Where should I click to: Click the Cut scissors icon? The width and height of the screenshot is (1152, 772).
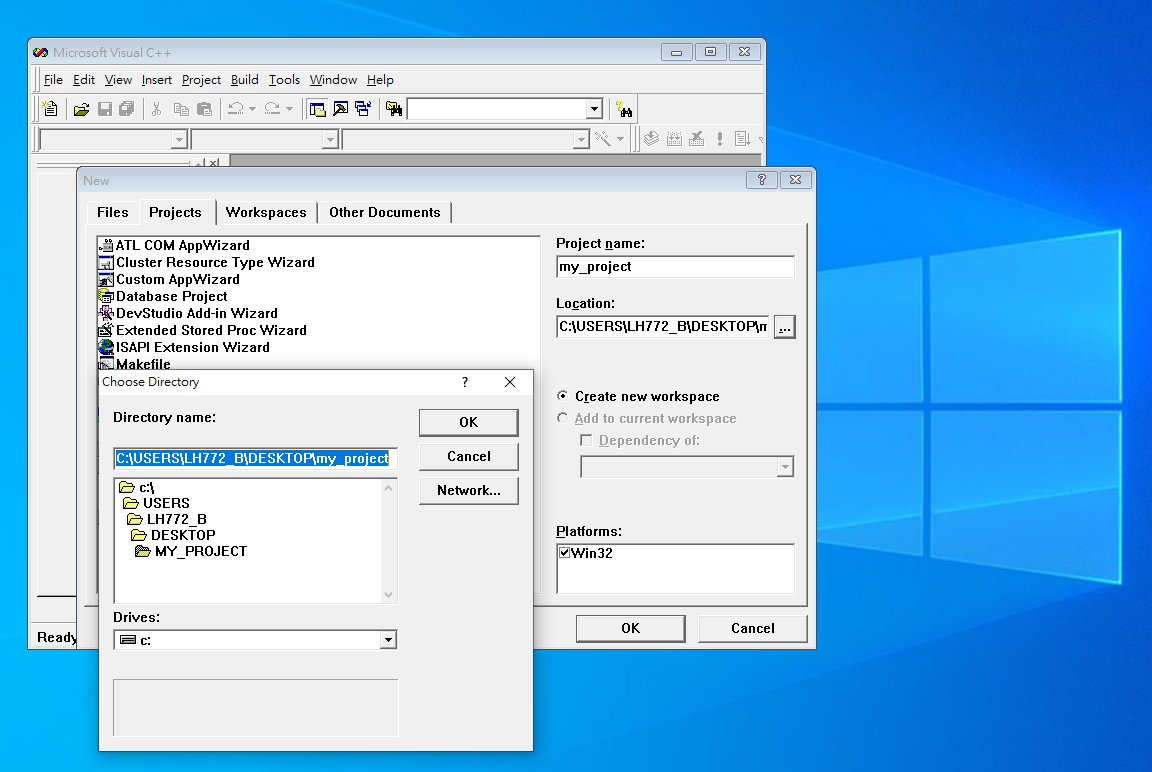[156, 109]
